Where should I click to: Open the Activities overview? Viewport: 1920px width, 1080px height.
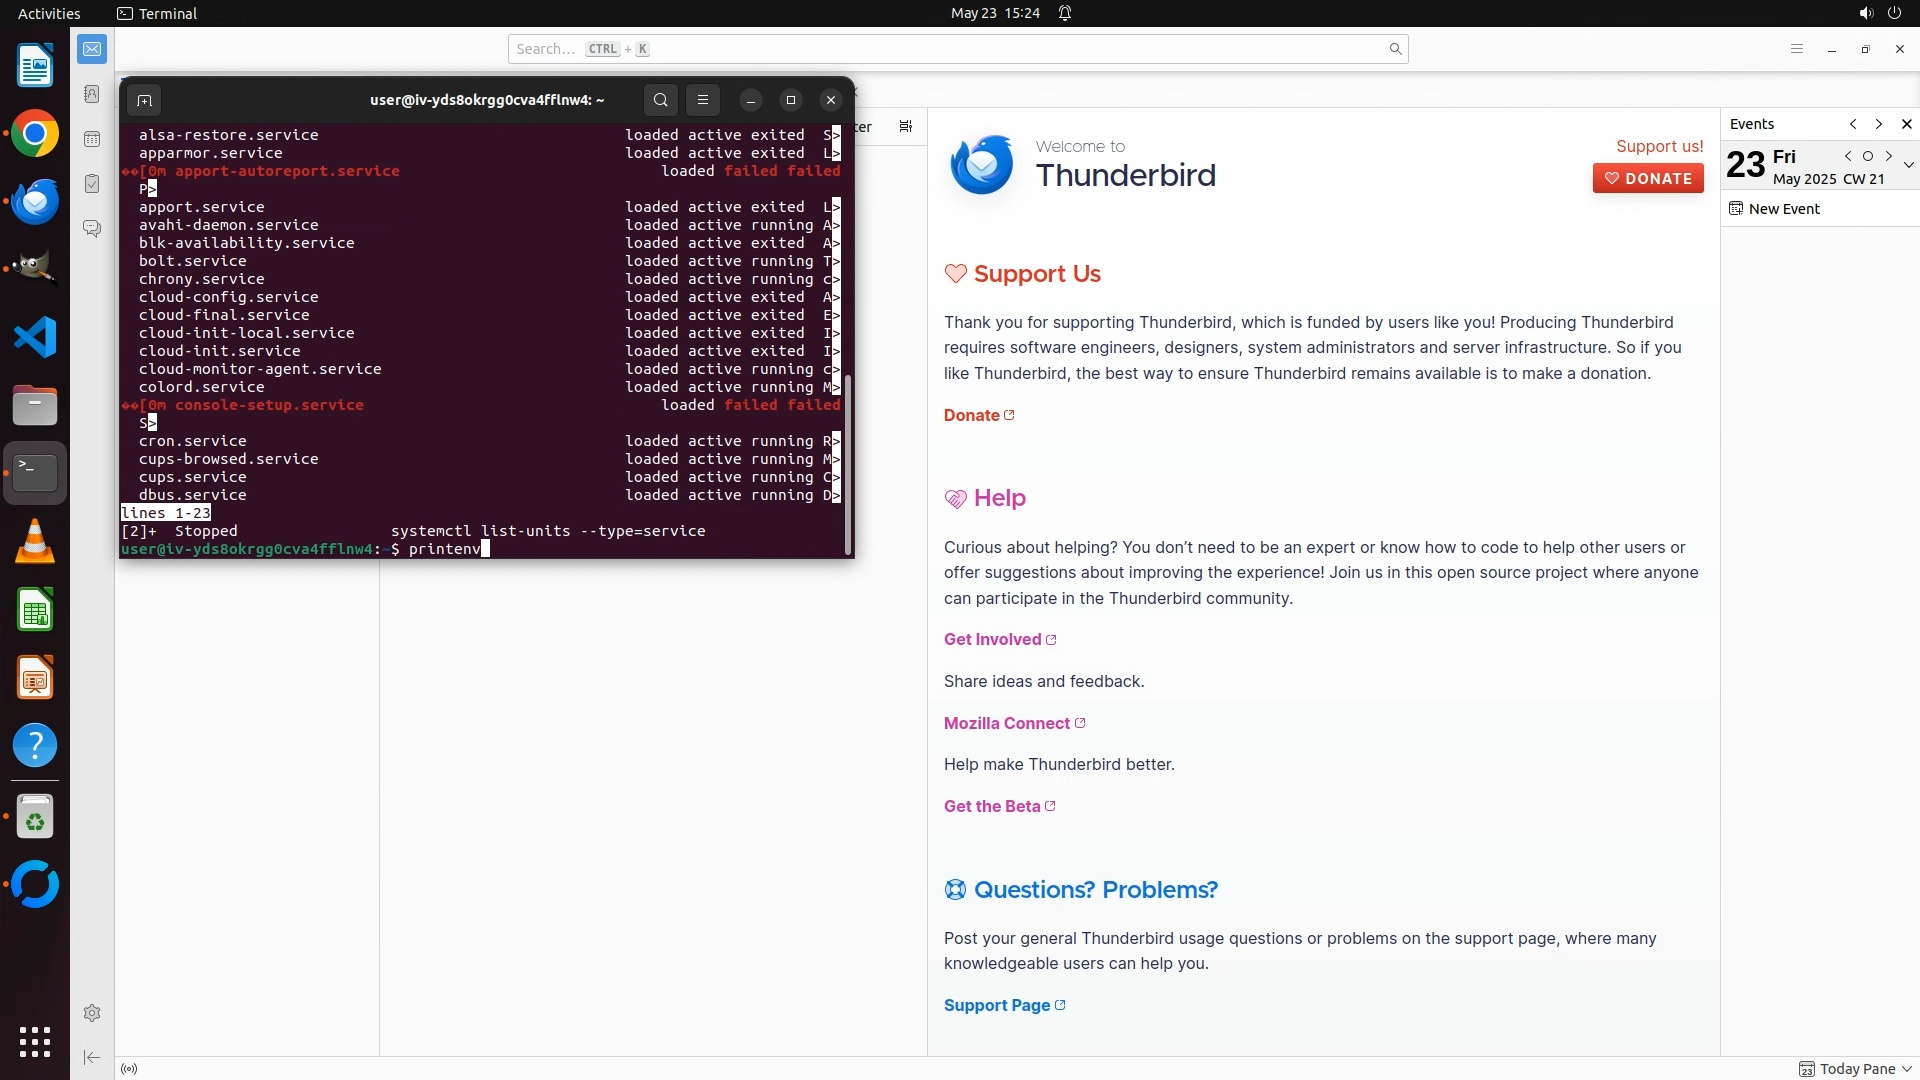pos(49,13)
